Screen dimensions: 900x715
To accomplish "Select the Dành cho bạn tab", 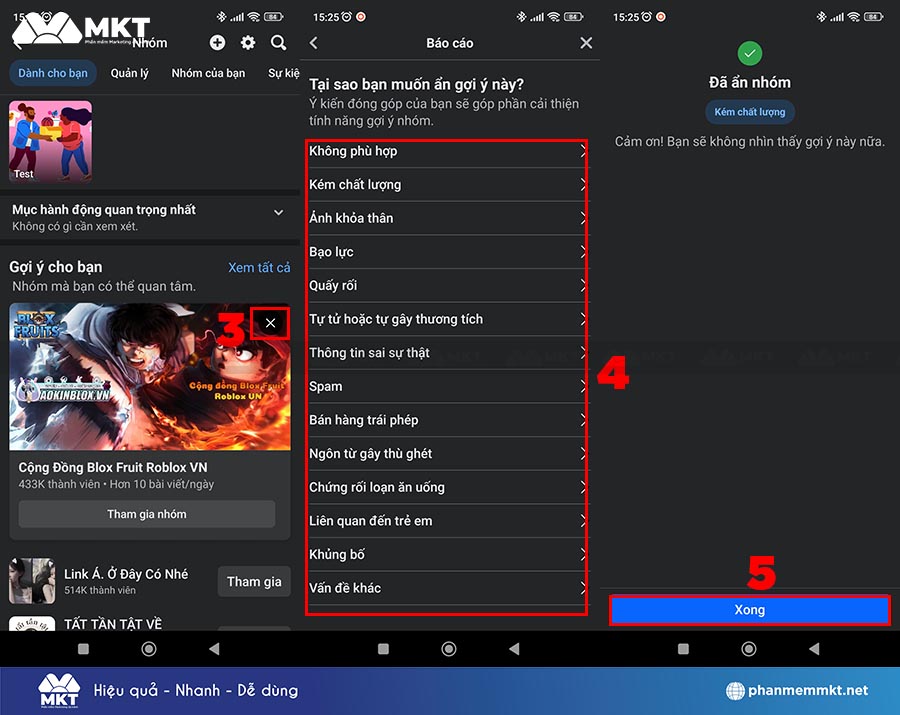I will coord(53,73).
